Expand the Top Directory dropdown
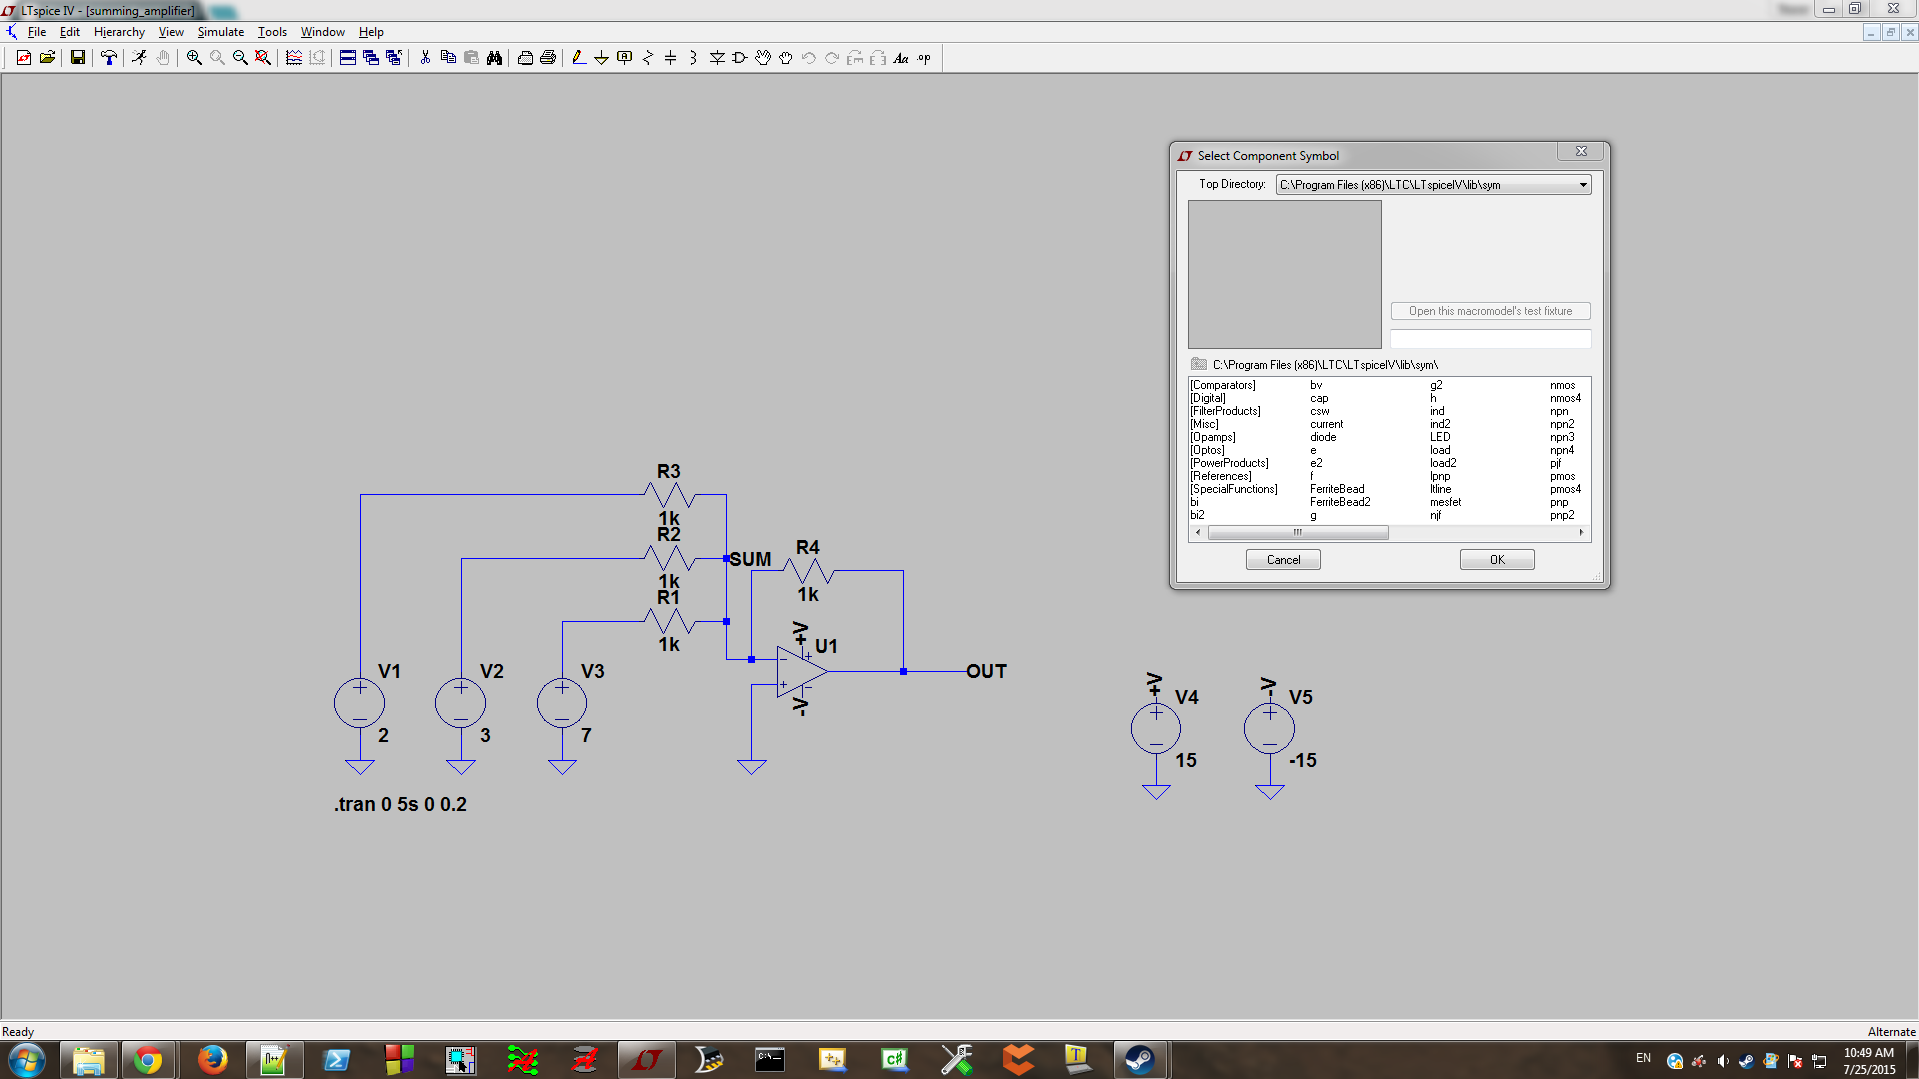This screenshot has height=1079, width=1919. coord(1582,185)
